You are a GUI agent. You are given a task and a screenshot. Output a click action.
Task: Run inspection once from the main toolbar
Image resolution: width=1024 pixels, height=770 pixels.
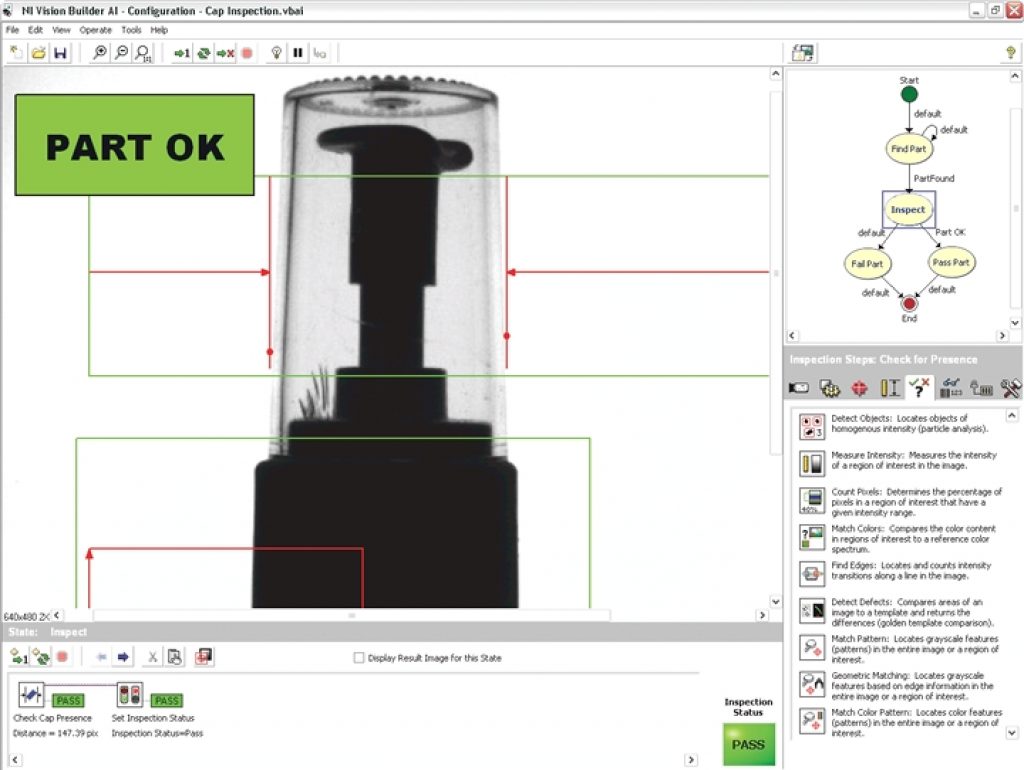[x=181, y=53]
